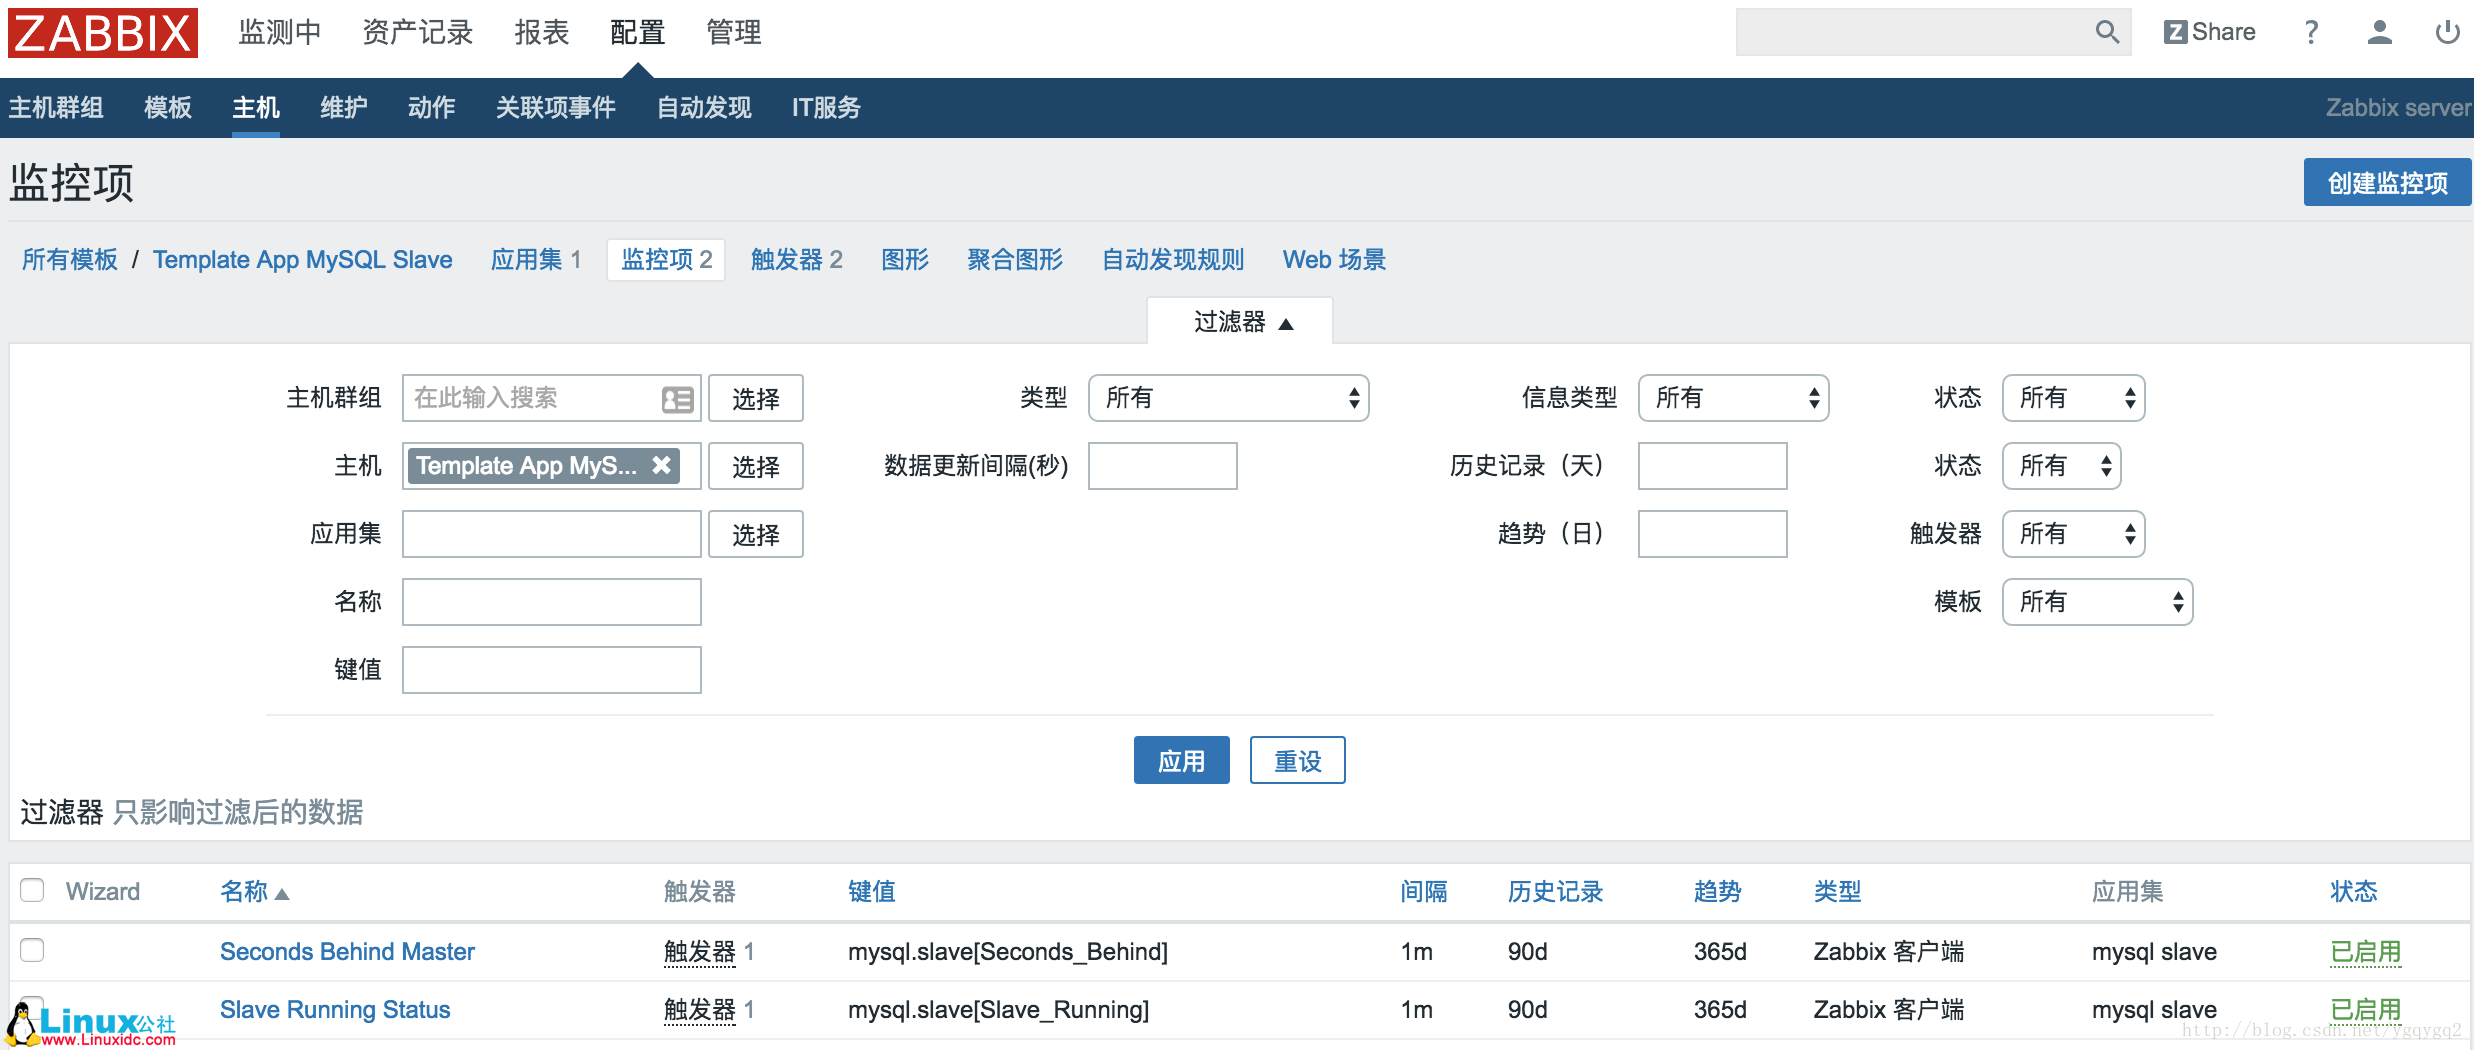This screenshot has height=1050, width=2474.
Task: Click the 名称 filter input field
Action: [x=552, y=602]
